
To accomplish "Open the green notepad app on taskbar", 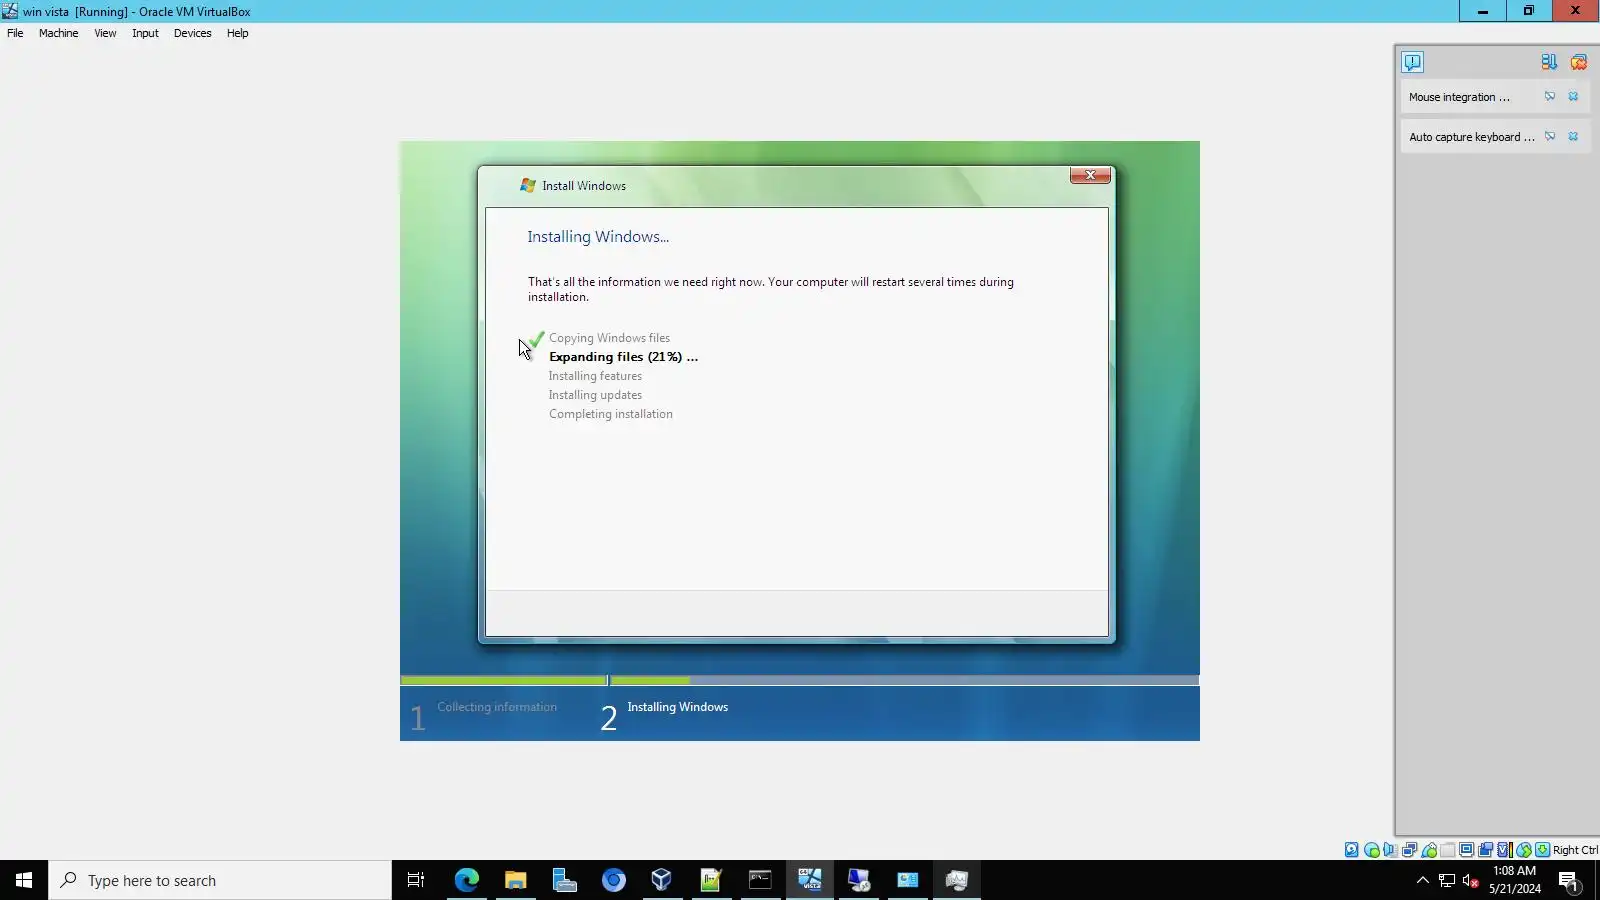I will point(711,880).
